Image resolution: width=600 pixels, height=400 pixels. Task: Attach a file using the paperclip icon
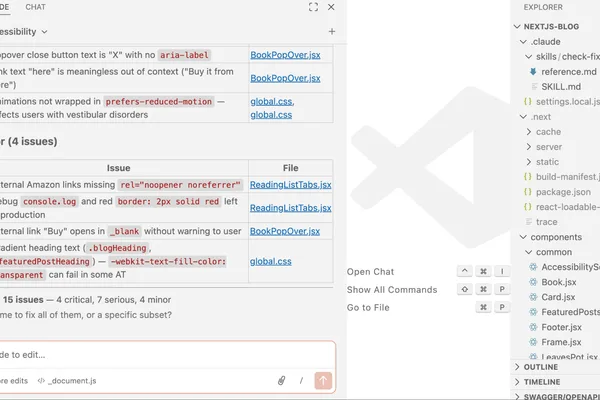[x=281, y=380]
